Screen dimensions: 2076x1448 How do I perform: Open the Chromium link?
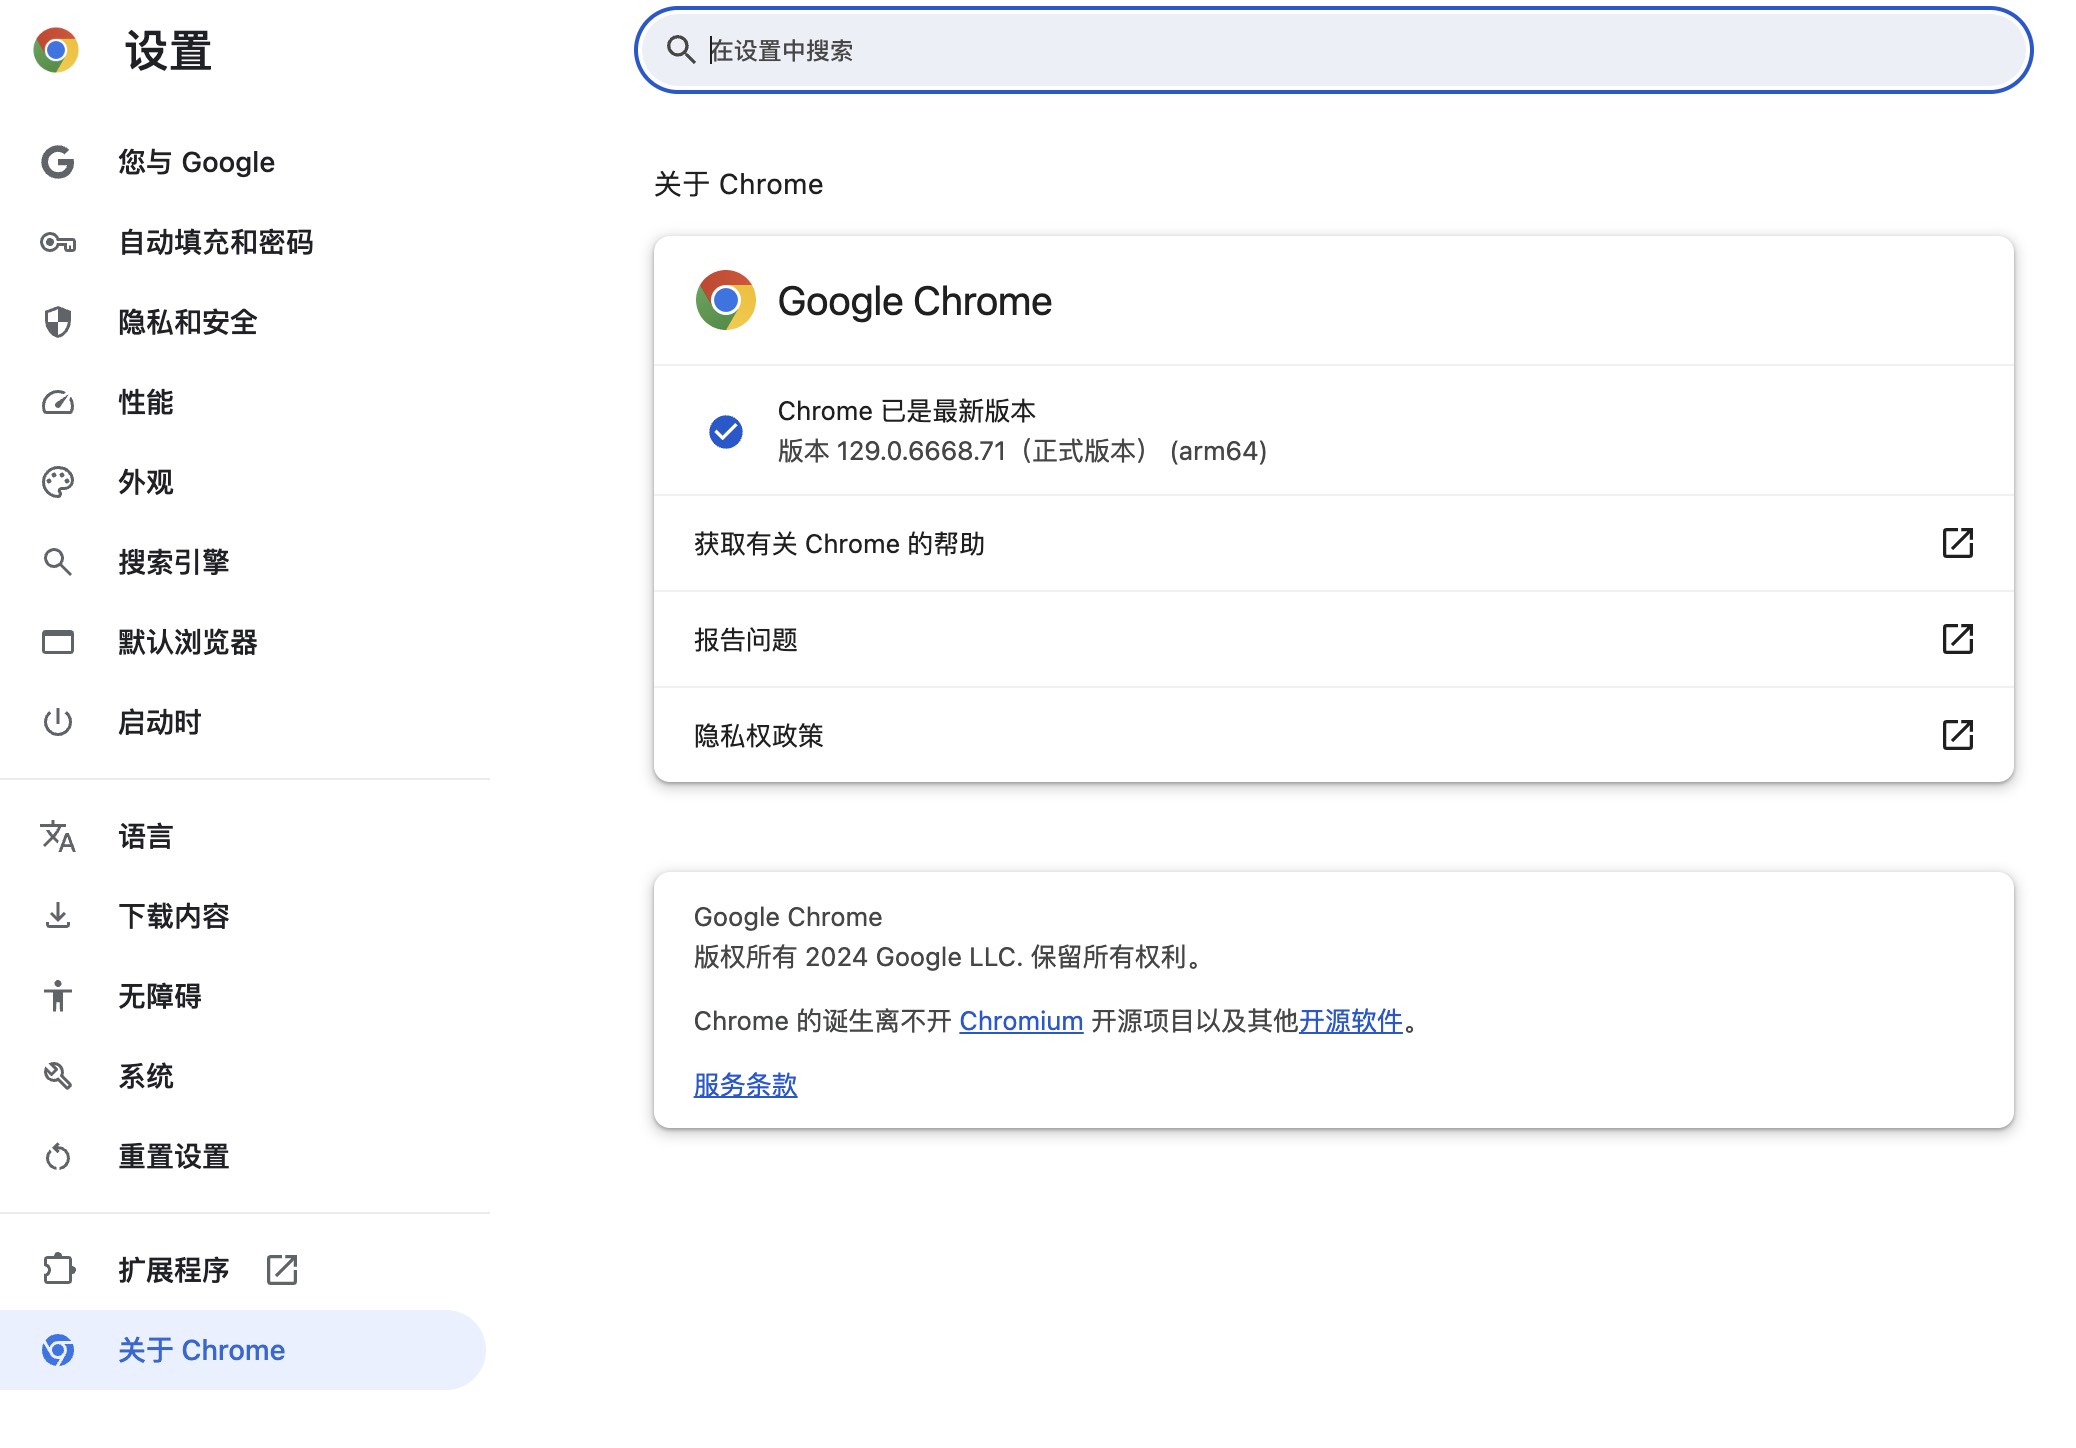tap(1021, 1021)
